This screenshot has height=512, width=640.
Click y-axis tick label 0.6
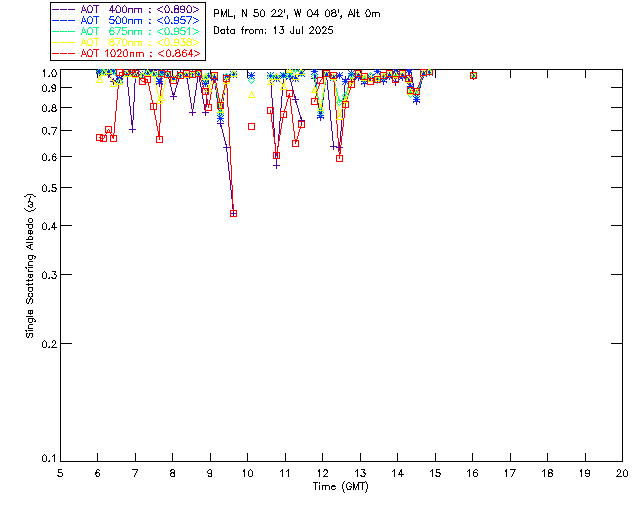(49, 157)
